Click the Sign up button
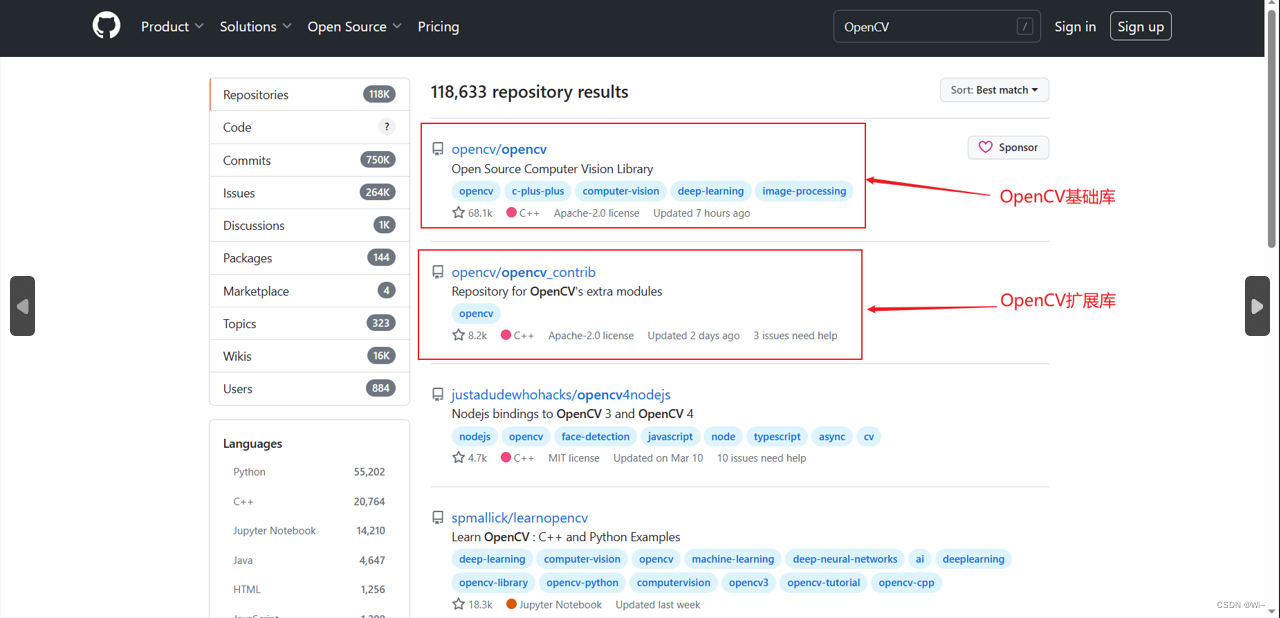Screen dimensions: 1280x618 (x=1140, y=27)
